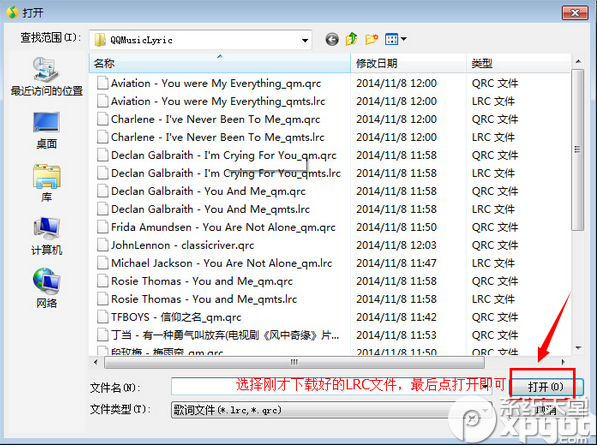Click the 2014/11/8 12:03 date cell

[x=396, y=245]
